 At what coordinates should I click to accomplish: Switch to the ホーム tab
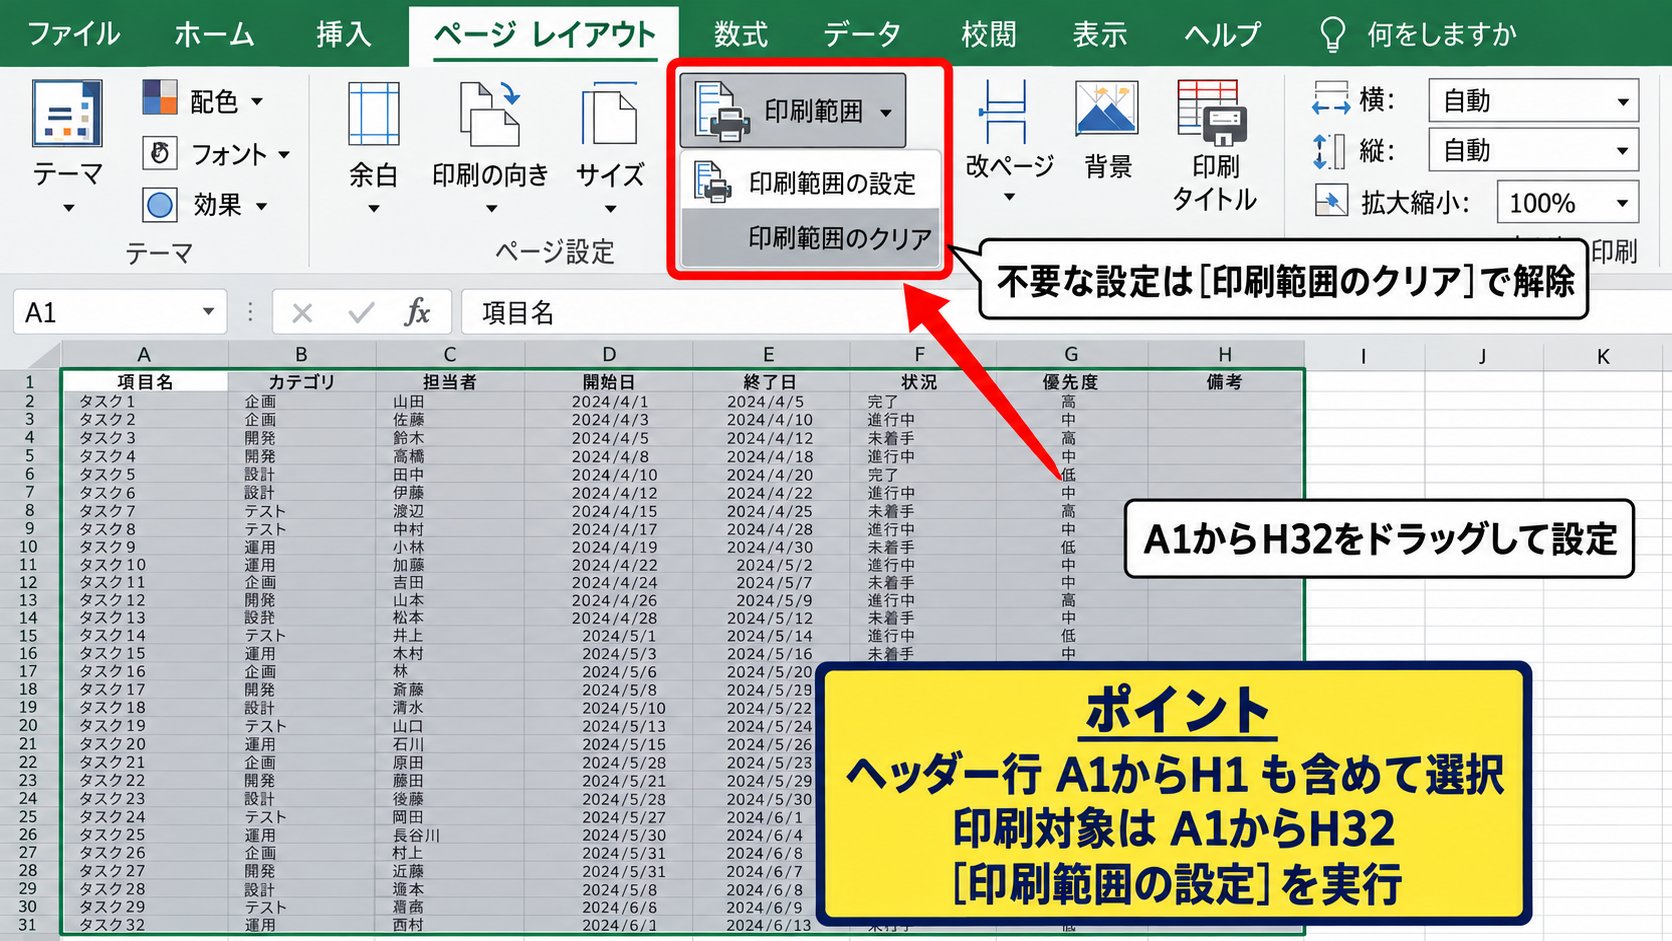point(214,34)
